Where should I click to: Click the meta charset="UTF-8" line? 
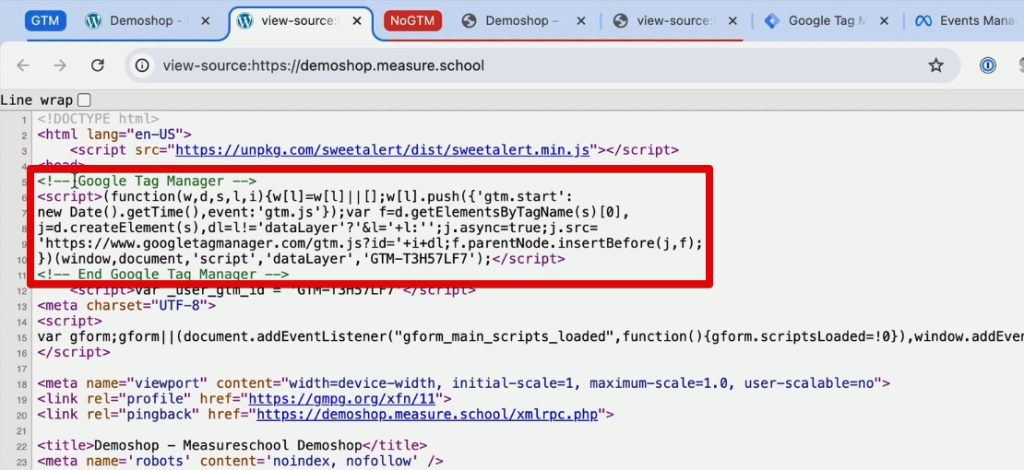126,305
